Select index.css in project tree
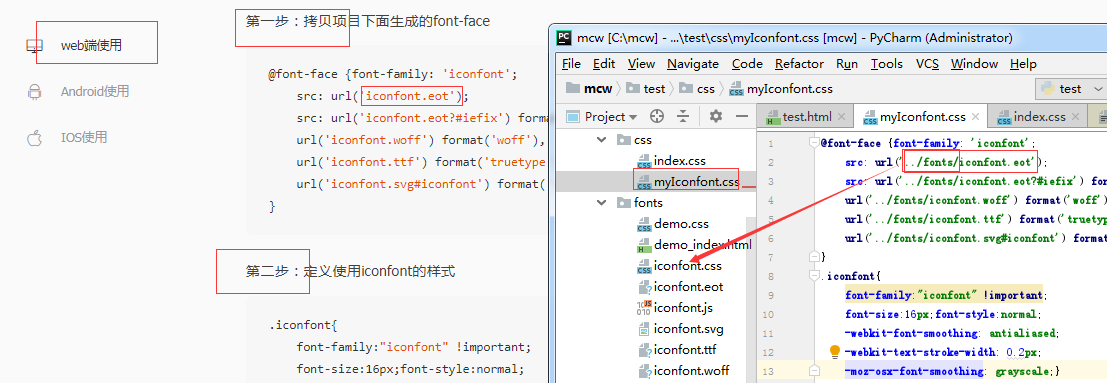The width and height of the screenshot is (1107, 383). click(671, 161)
